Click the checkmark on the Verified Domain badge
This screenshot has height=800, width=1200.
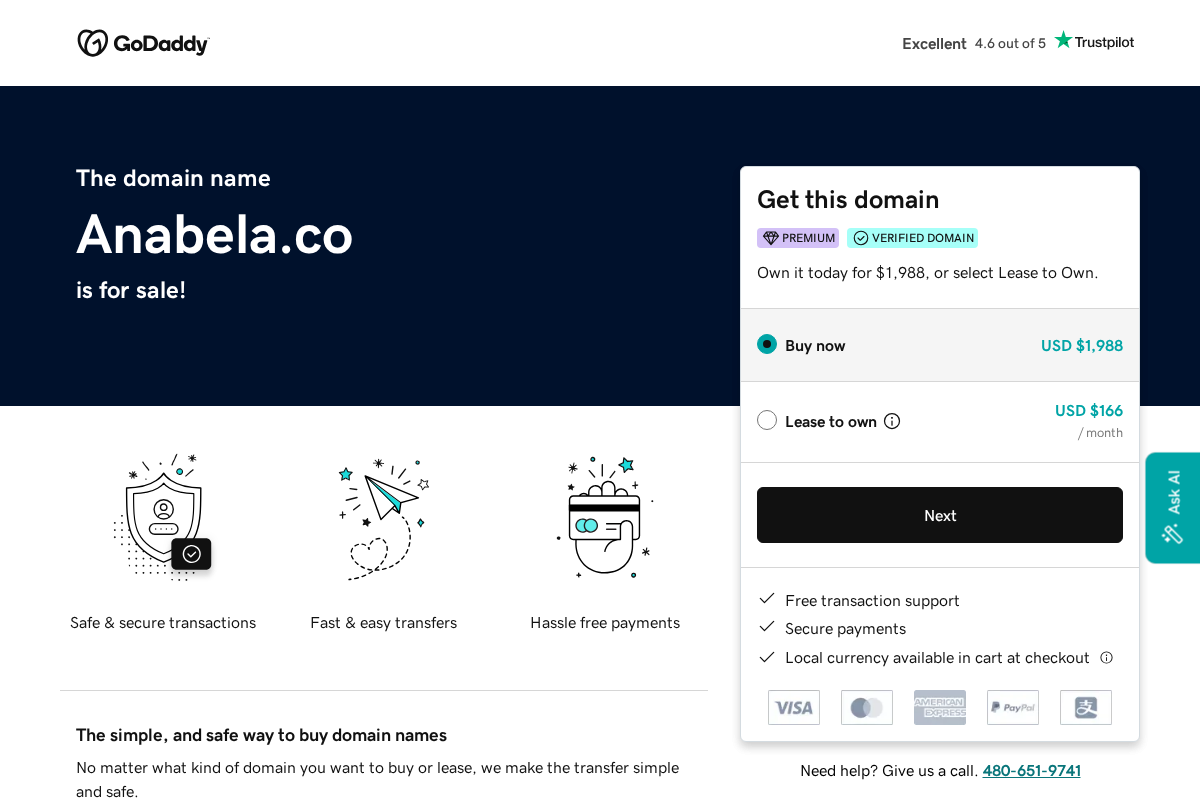pos(860,238)
